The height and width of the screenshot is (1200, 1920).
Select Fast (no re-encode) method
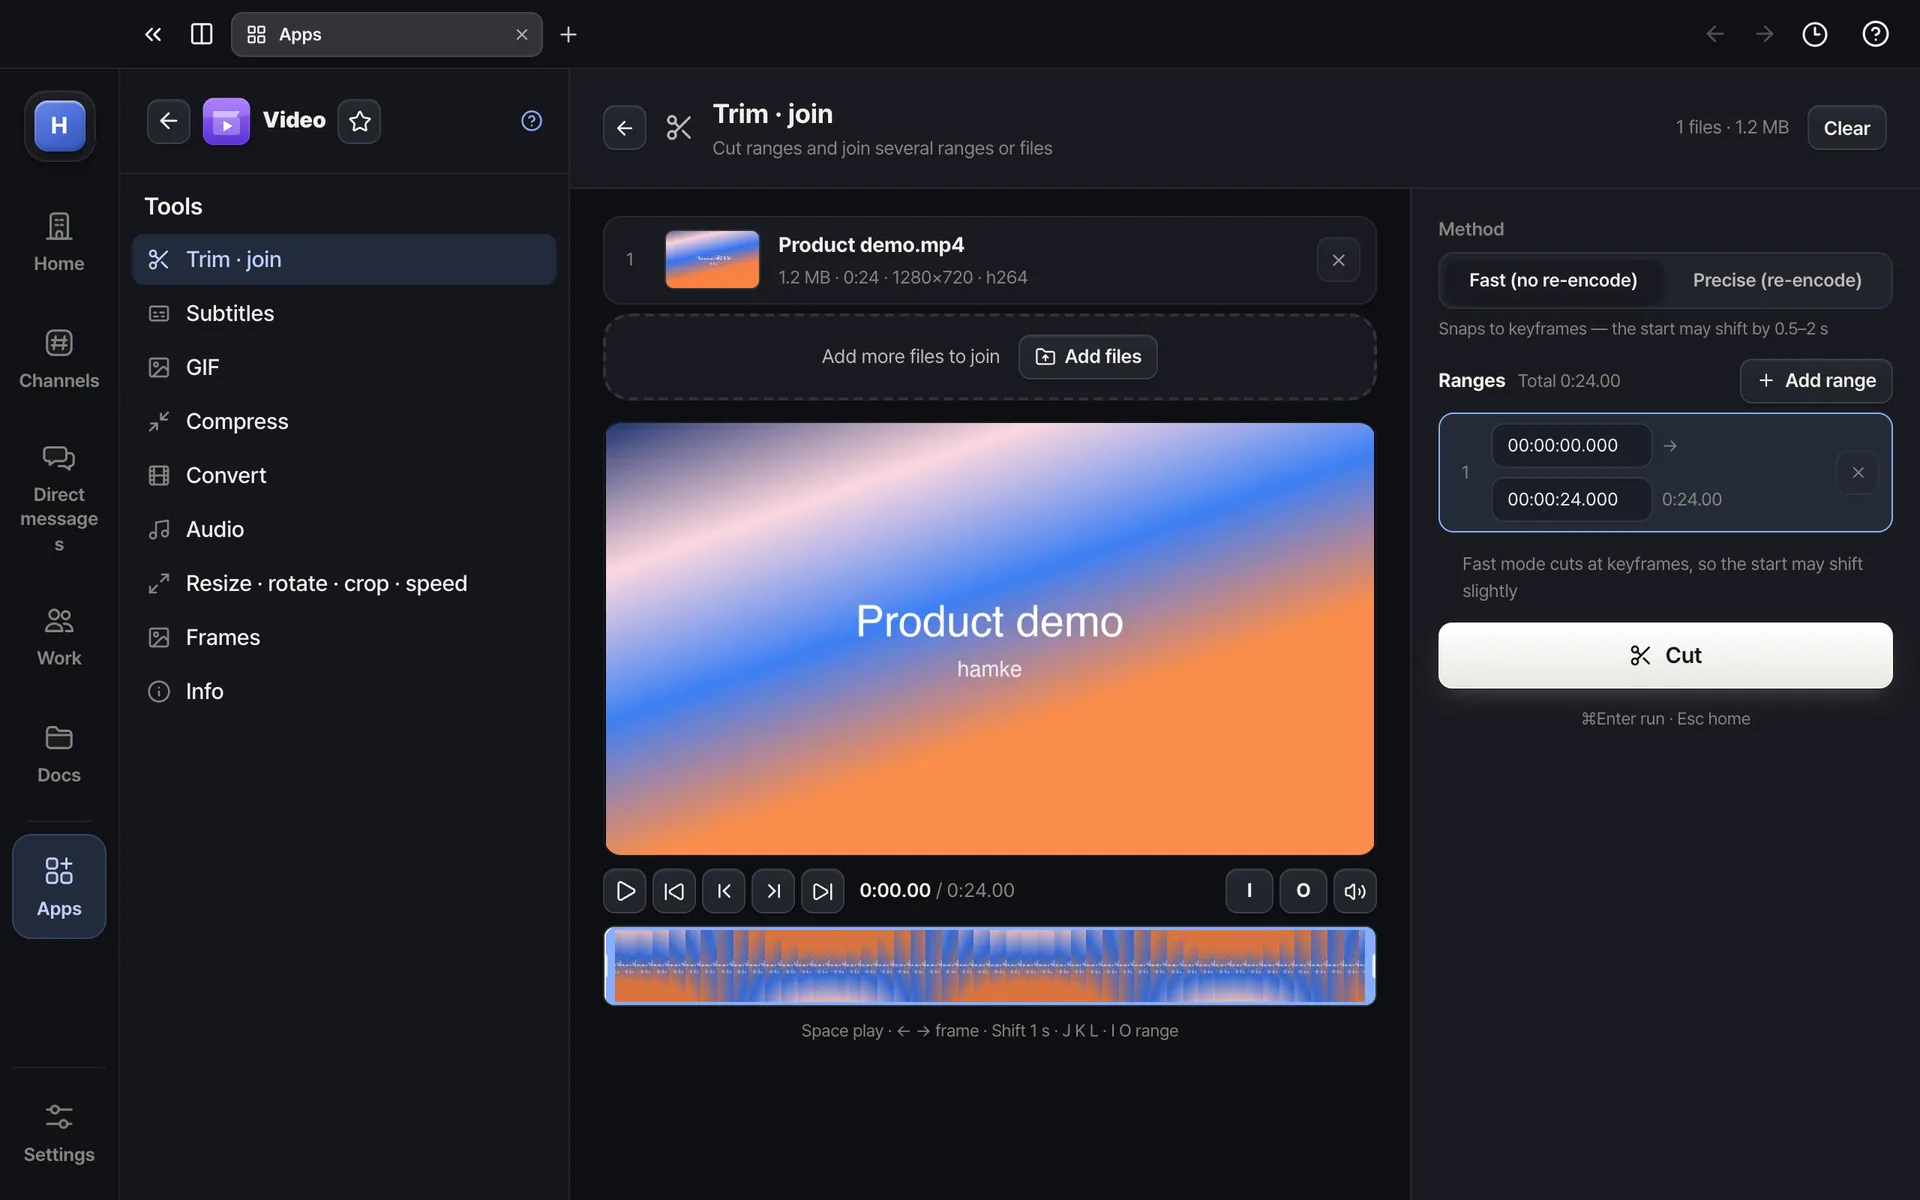point(1552,281)
